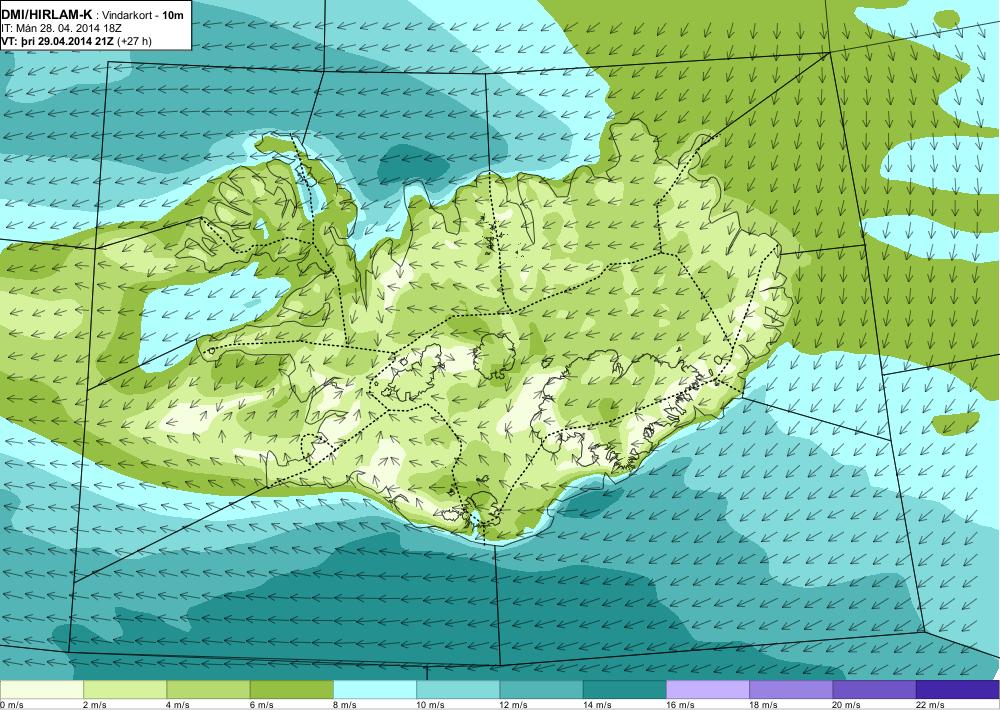Click the 10 m/s legend color swatch

(458, 690)
